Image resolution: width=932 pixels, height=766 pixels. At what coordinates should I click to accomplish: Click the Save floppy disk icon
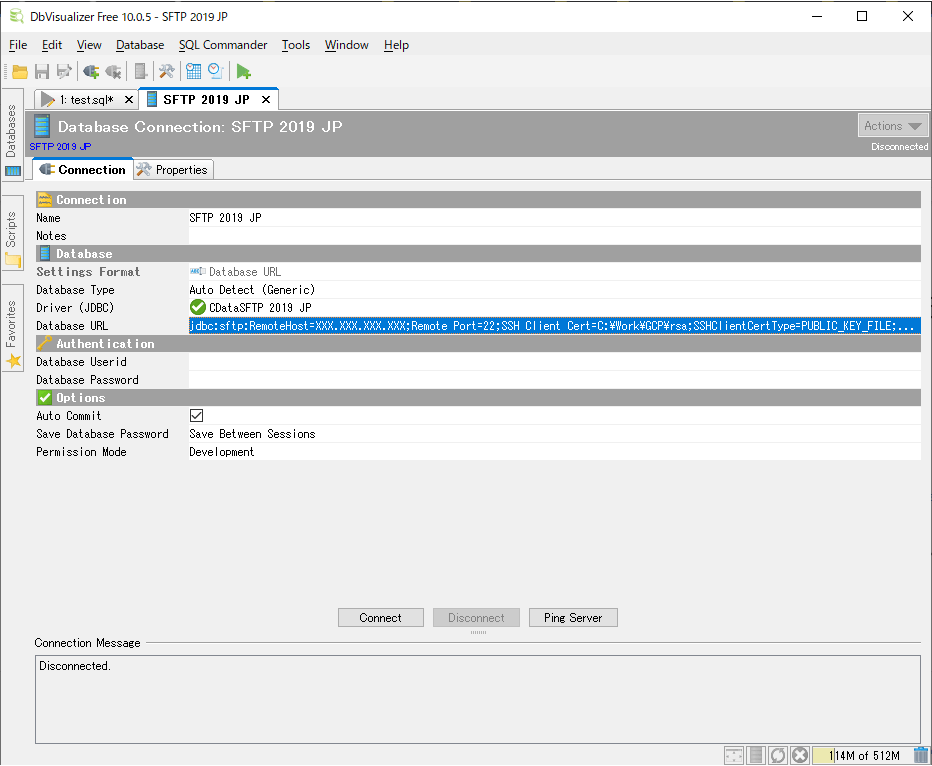(42, 72)
